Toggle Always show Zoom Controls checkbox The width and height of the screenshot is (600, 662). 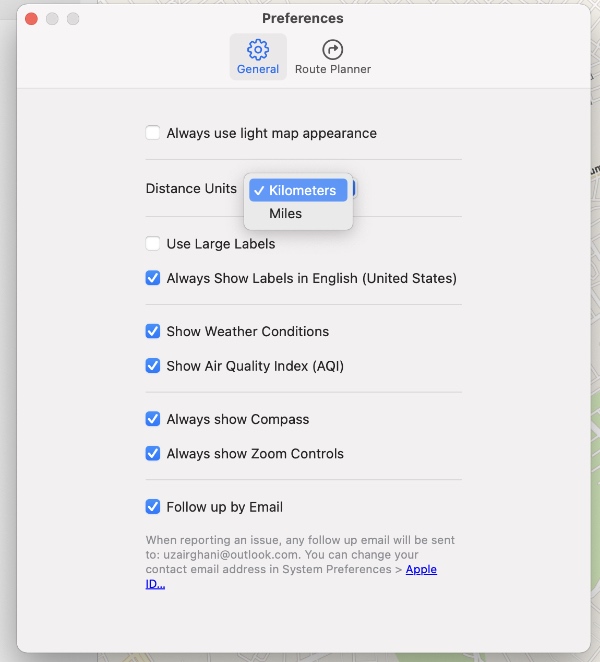pos(152,453)
